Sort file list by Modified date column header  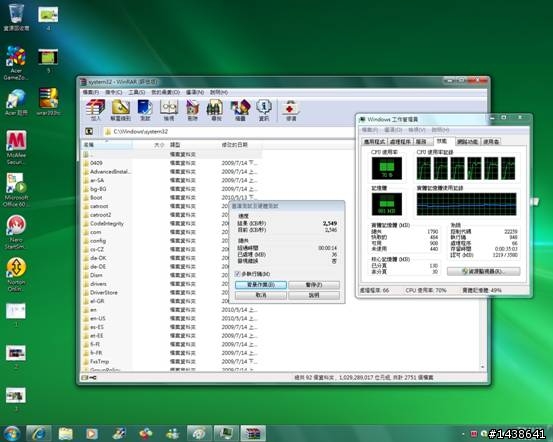pyautogui.click(x=240, y=145)
